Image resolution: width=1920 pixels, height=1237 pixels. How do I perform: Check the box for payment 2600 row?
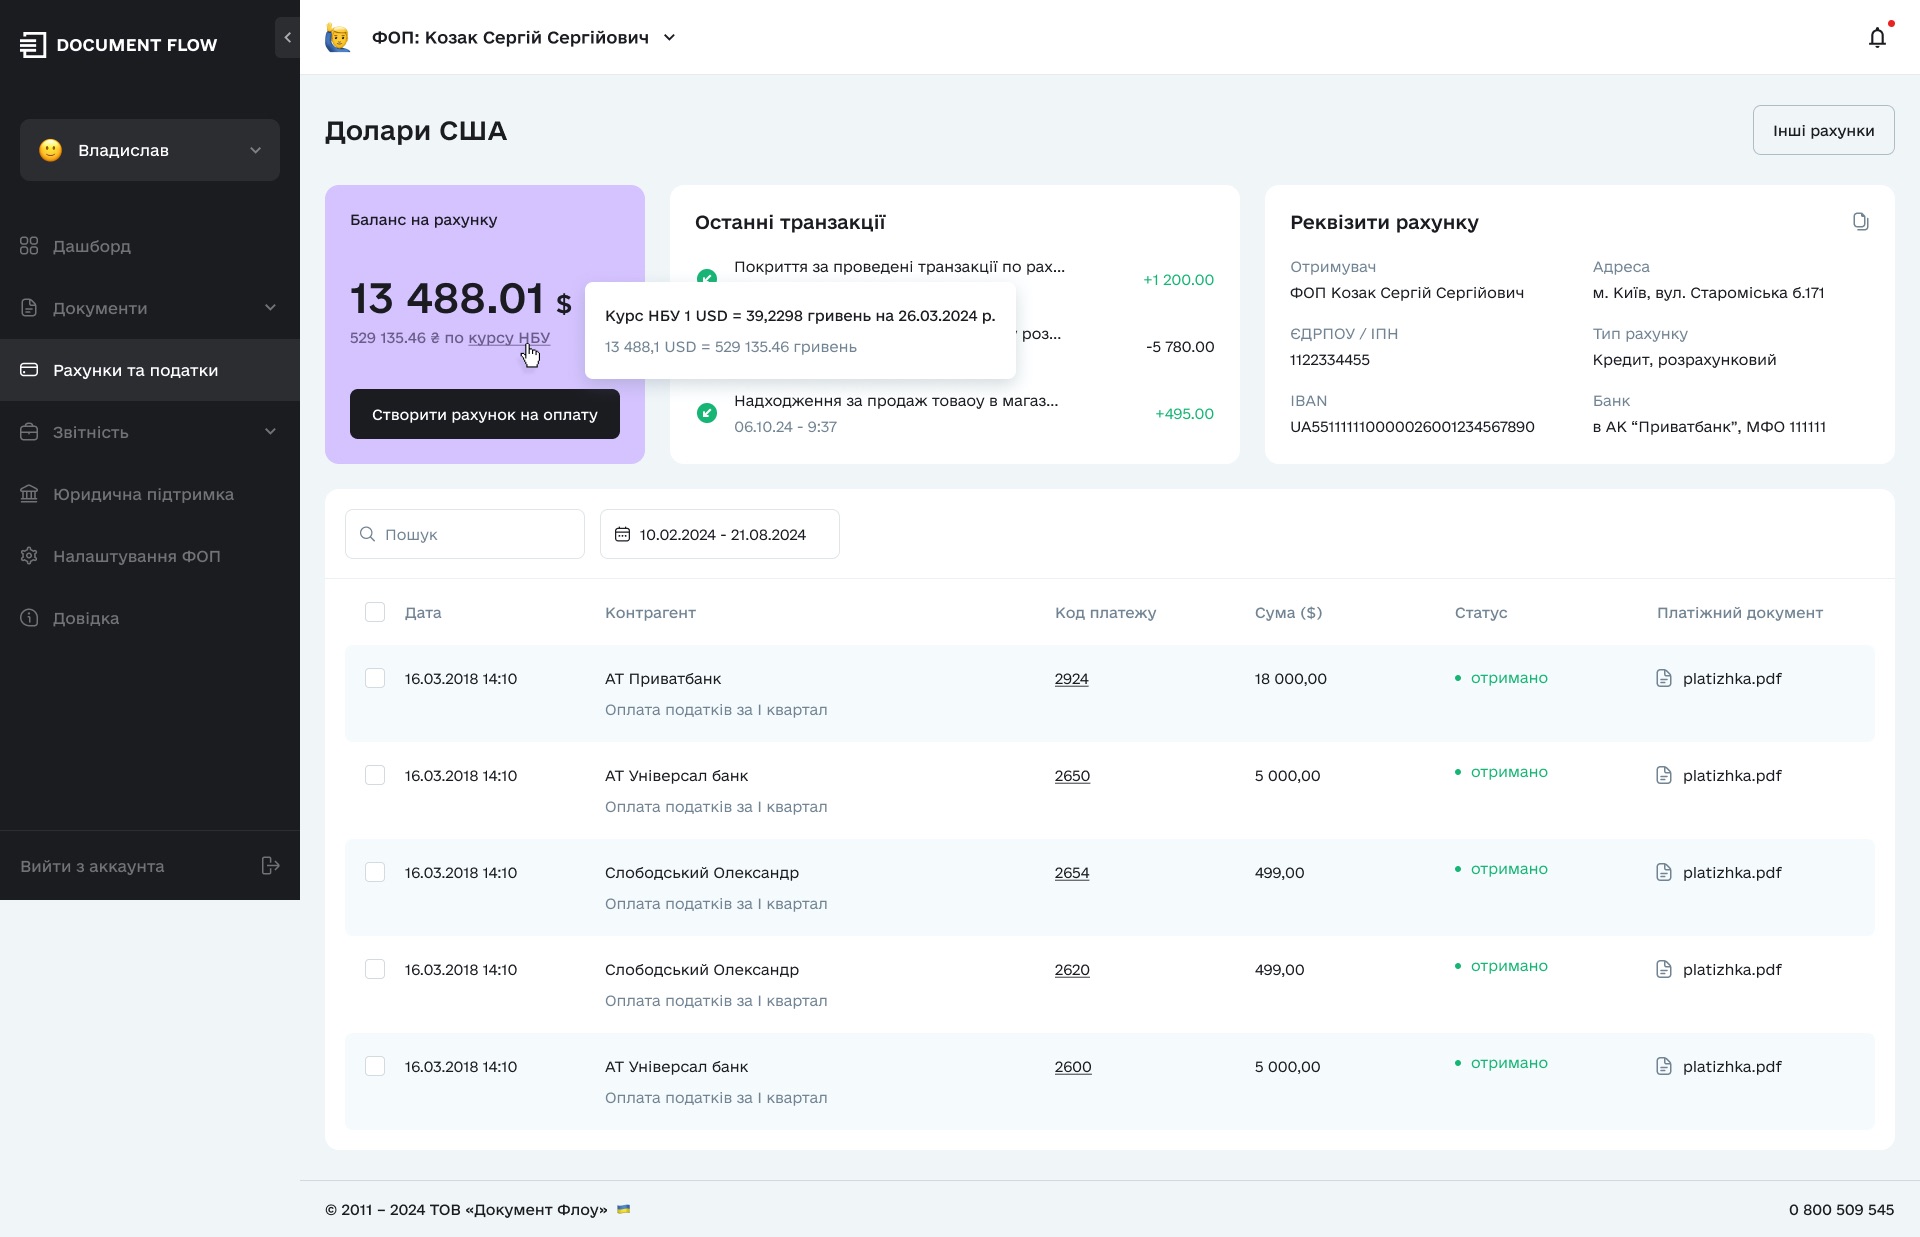[375, 1066]
